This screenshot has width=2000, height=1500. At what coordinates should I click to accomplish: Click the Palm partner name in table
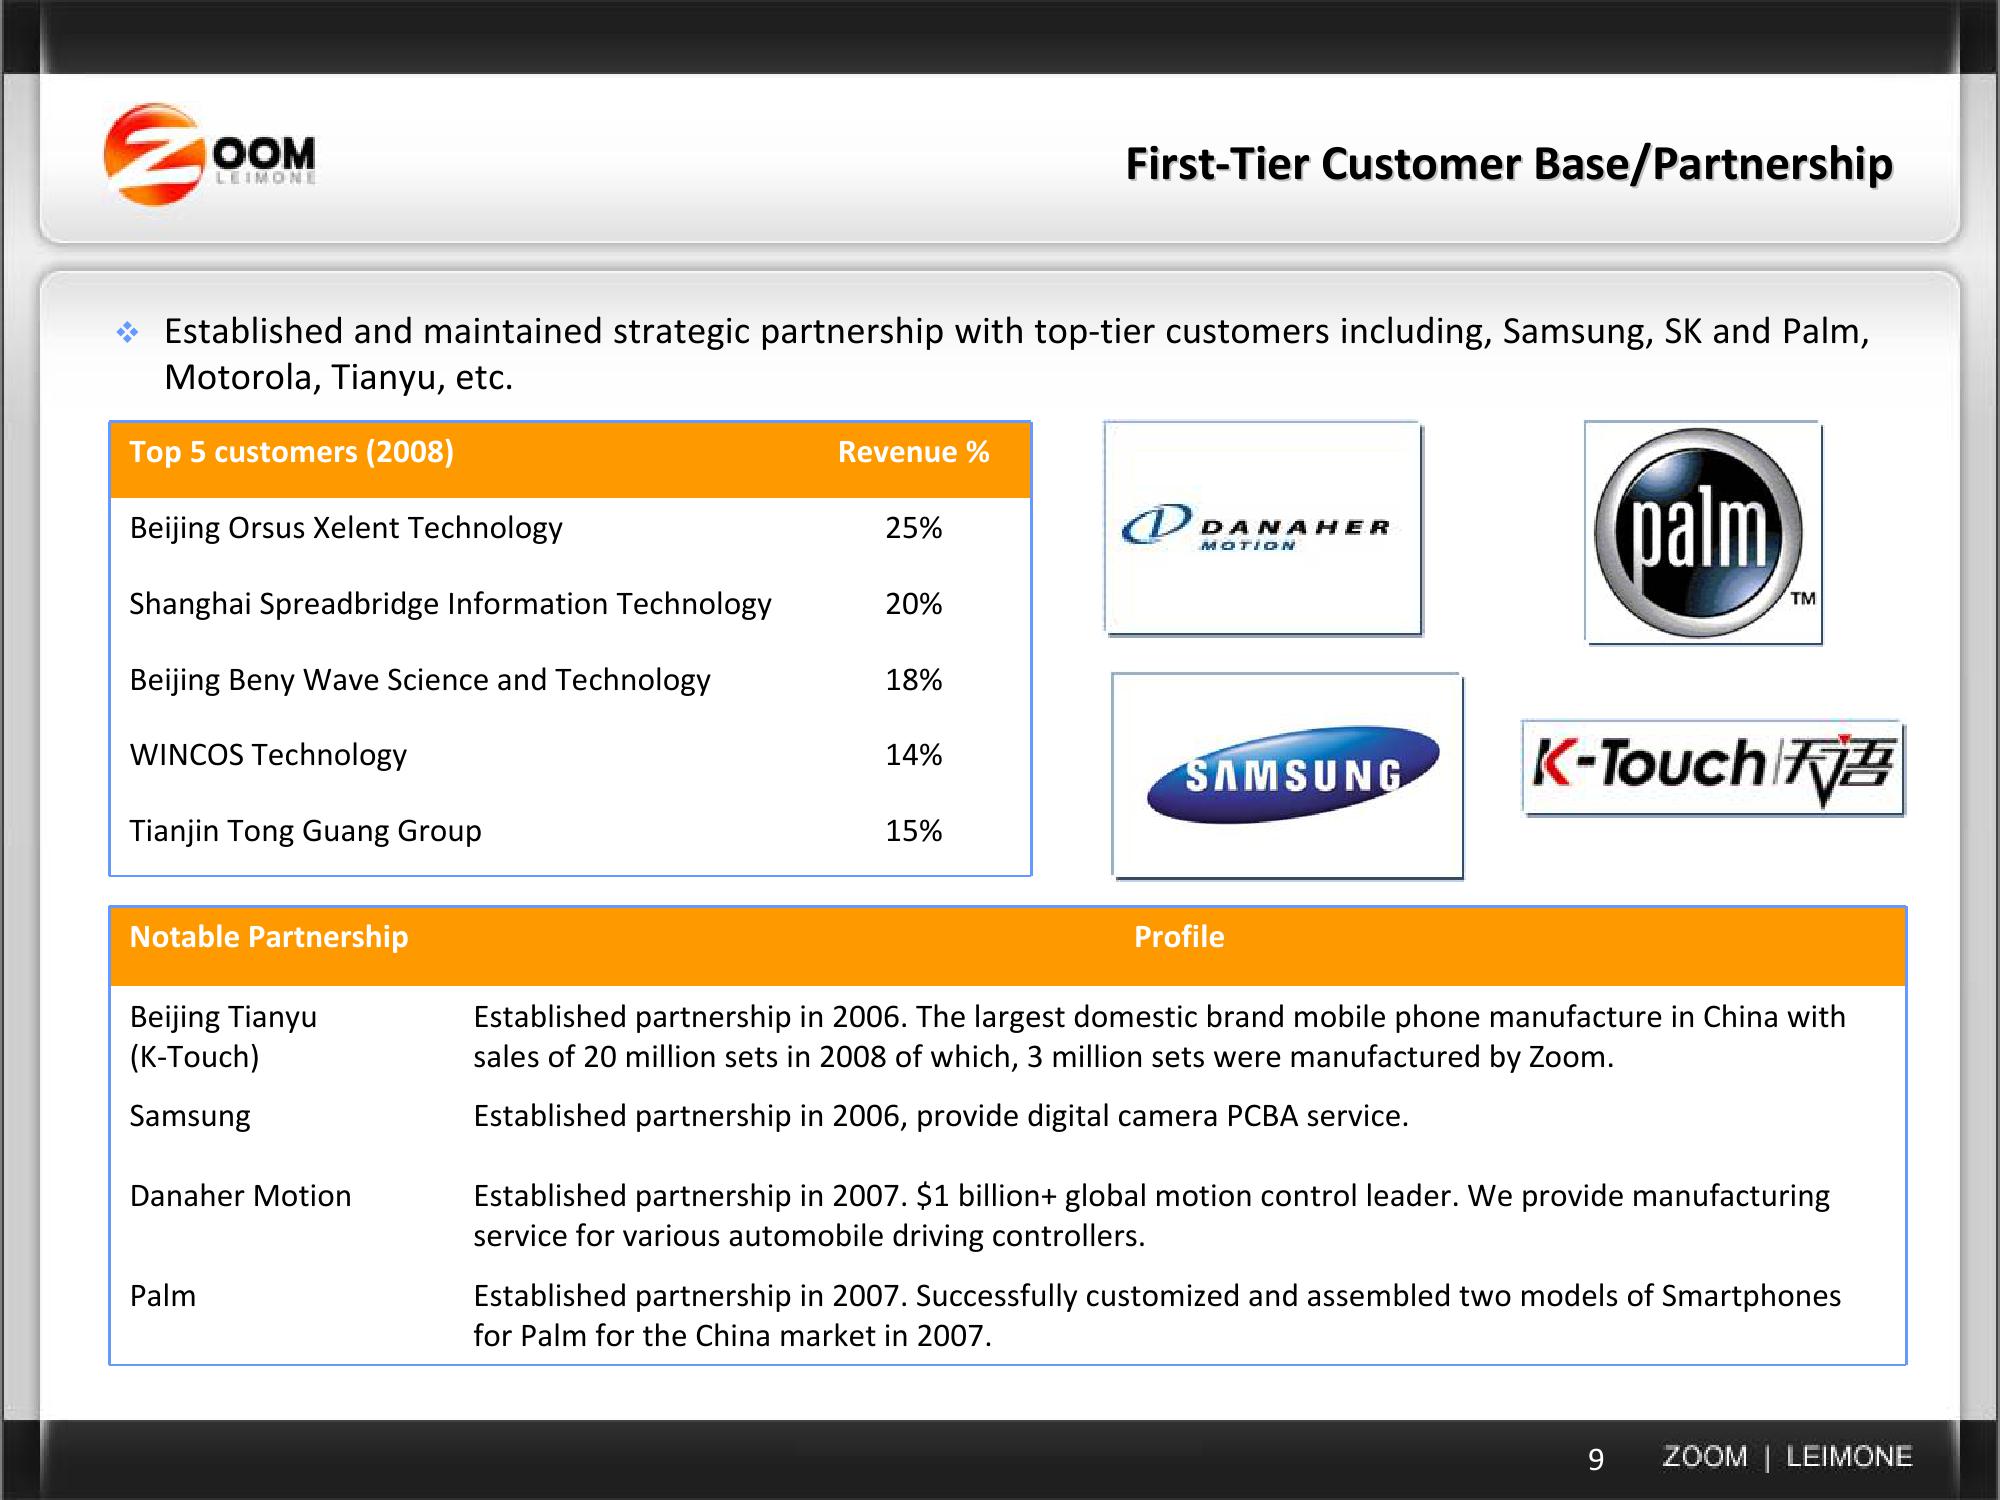pyautogui.click(x=163, y=1296)
